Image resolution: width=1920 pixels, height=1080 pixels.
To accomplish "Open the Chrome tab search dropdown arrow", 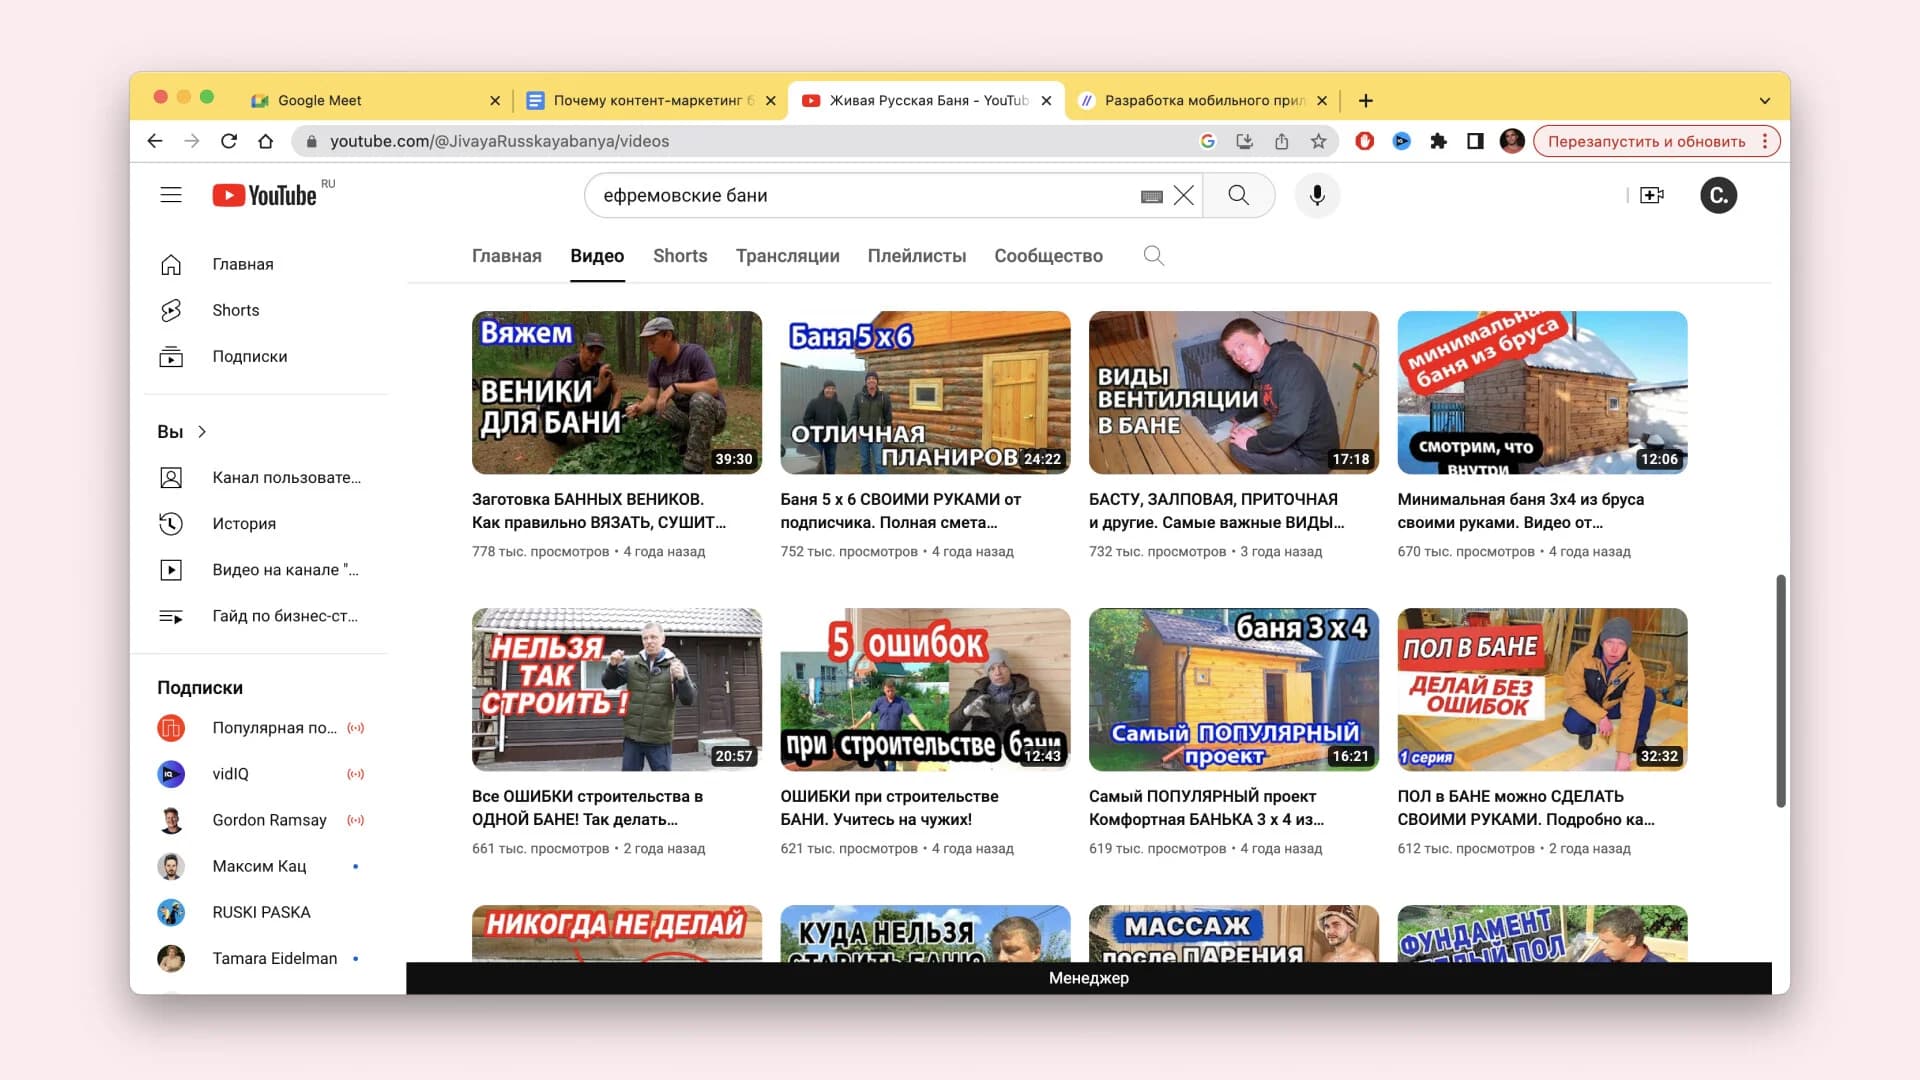I will tap(1764, 101).
